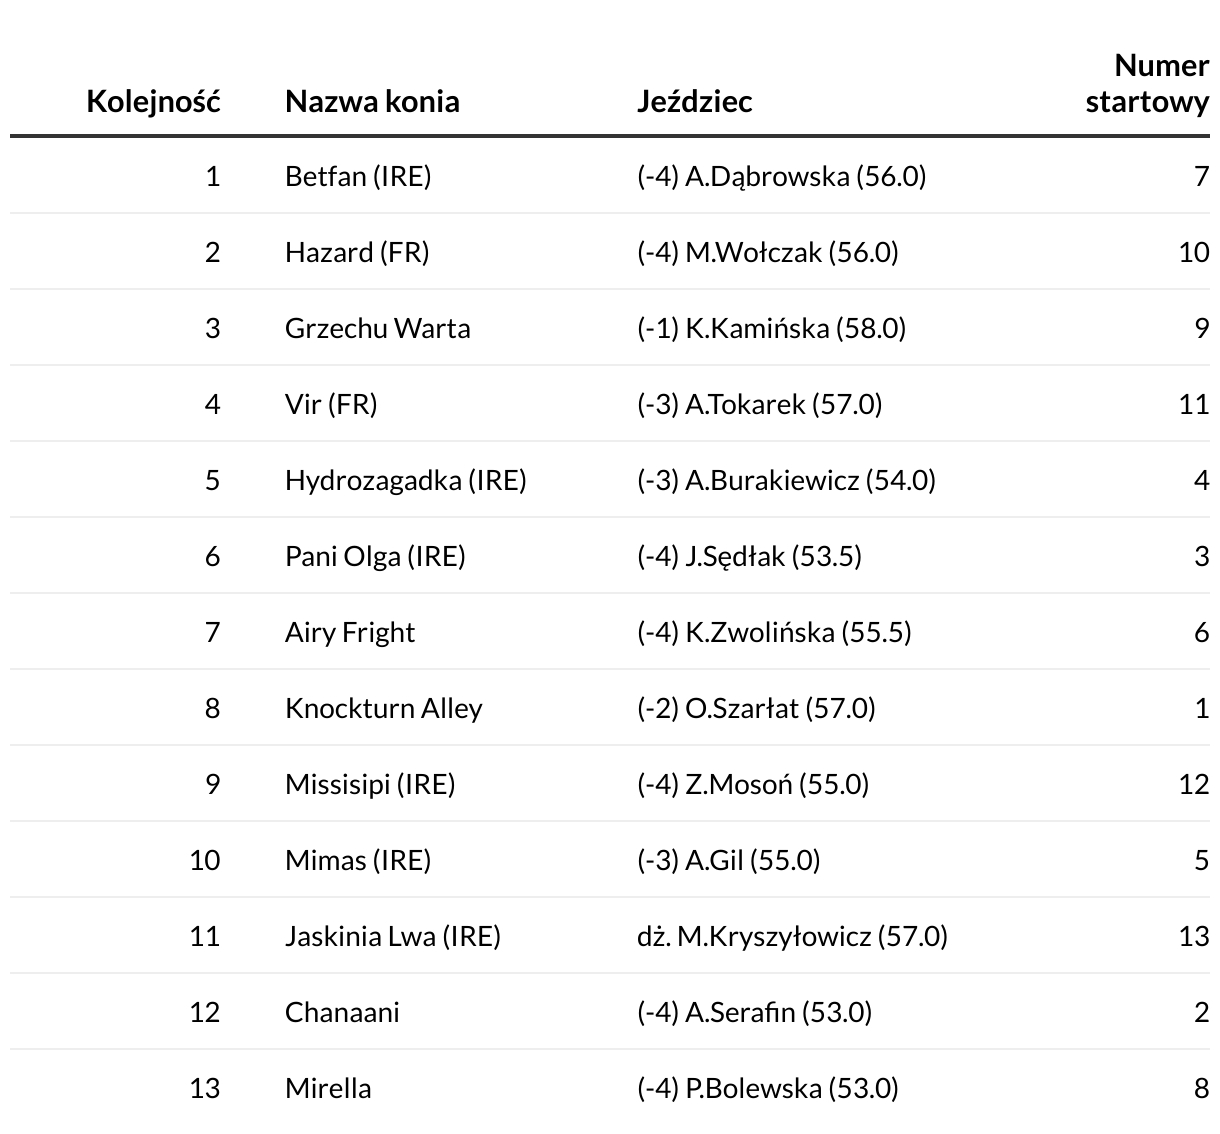This screenshot has height=1134, width=1220.
Task: Click the Kolejność column header
Action: tap(153, 102)
